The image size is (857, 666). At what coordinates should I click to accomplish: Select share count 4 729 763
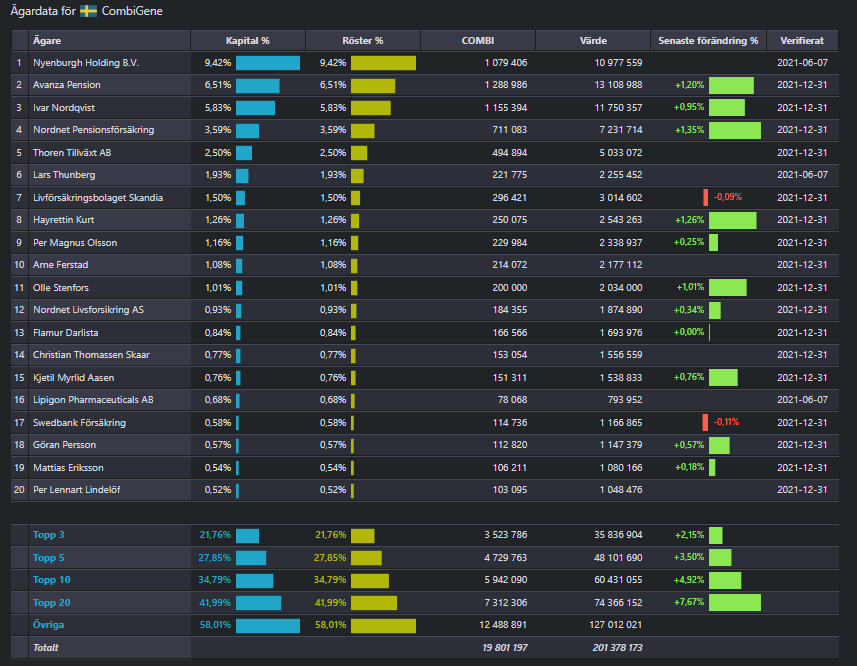click(x=506, y=558)
